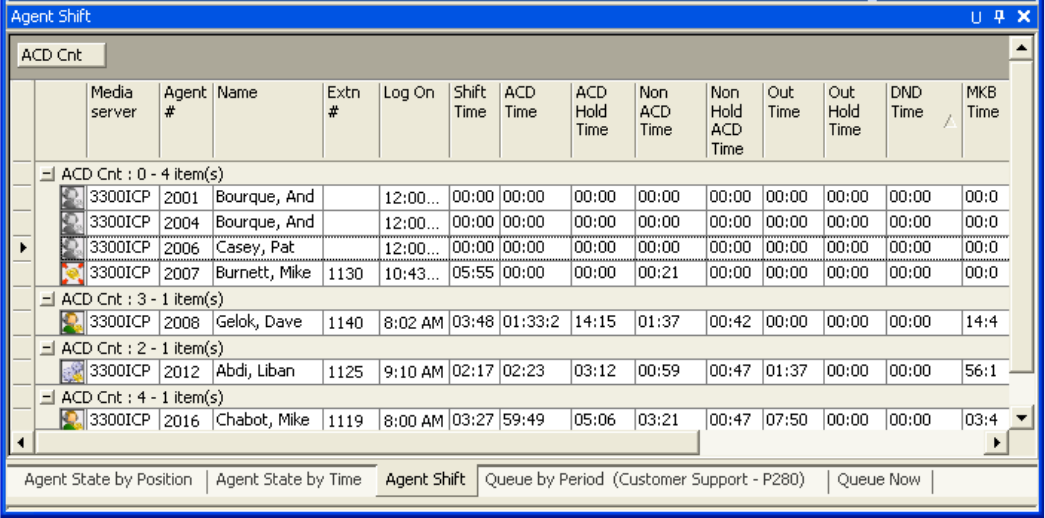
Task: Switch to Agent State by Time tab
Action: pyautogui.click(x=289, y=480)
